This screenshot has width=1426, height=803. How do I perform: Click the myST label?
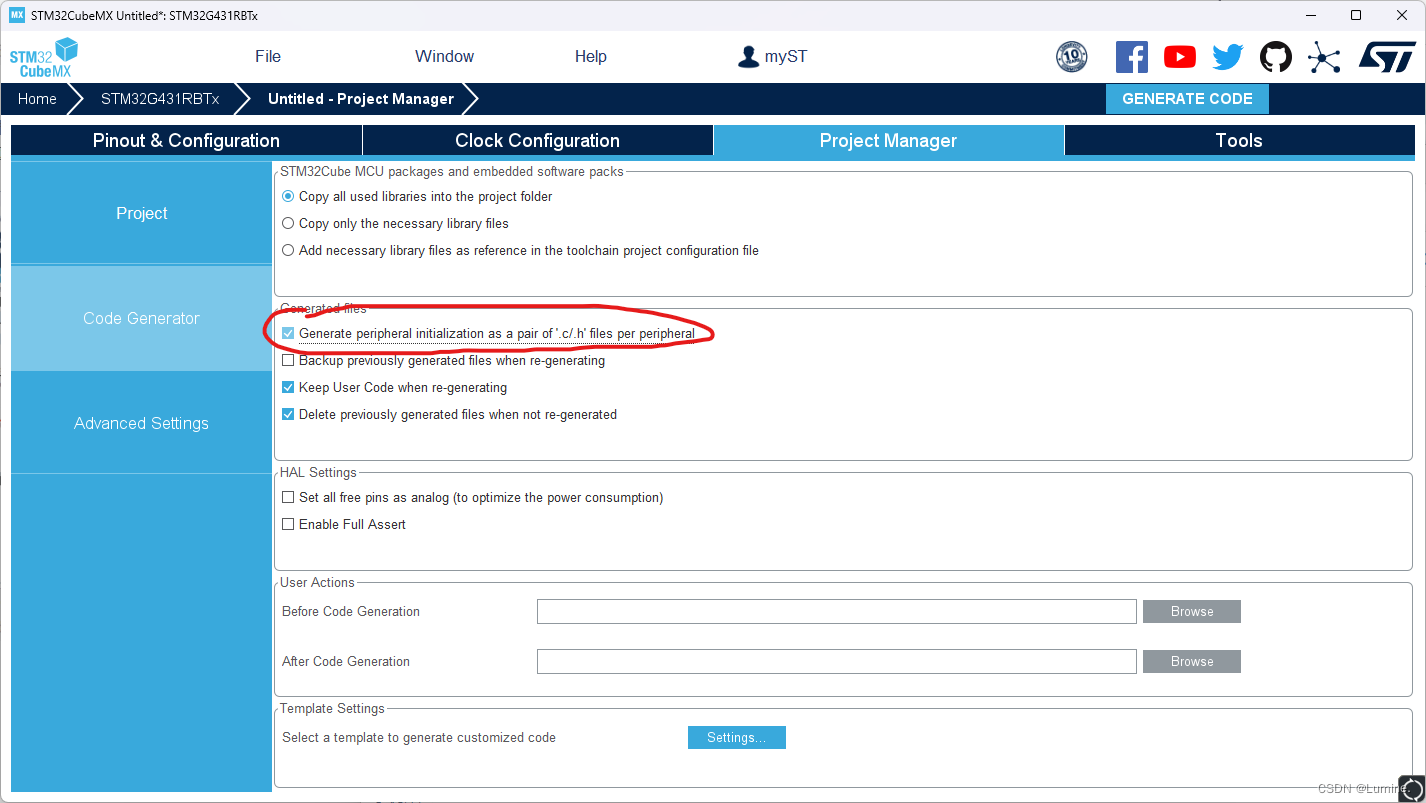point(786,57)
